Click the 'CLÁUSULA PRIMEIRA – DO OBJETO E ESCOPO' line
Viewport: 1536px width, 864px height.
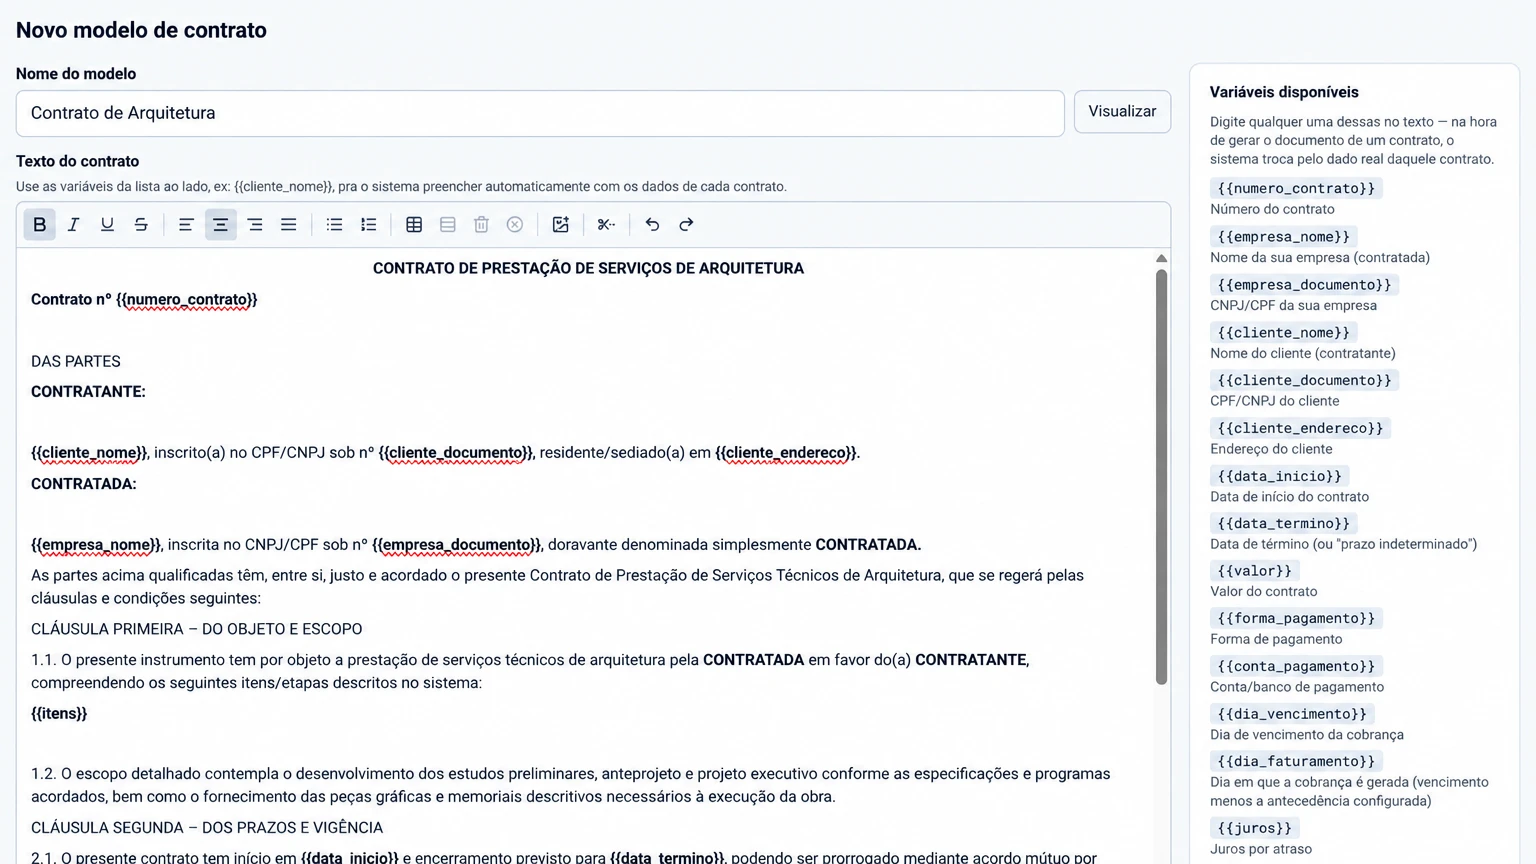tap(197, 629)
